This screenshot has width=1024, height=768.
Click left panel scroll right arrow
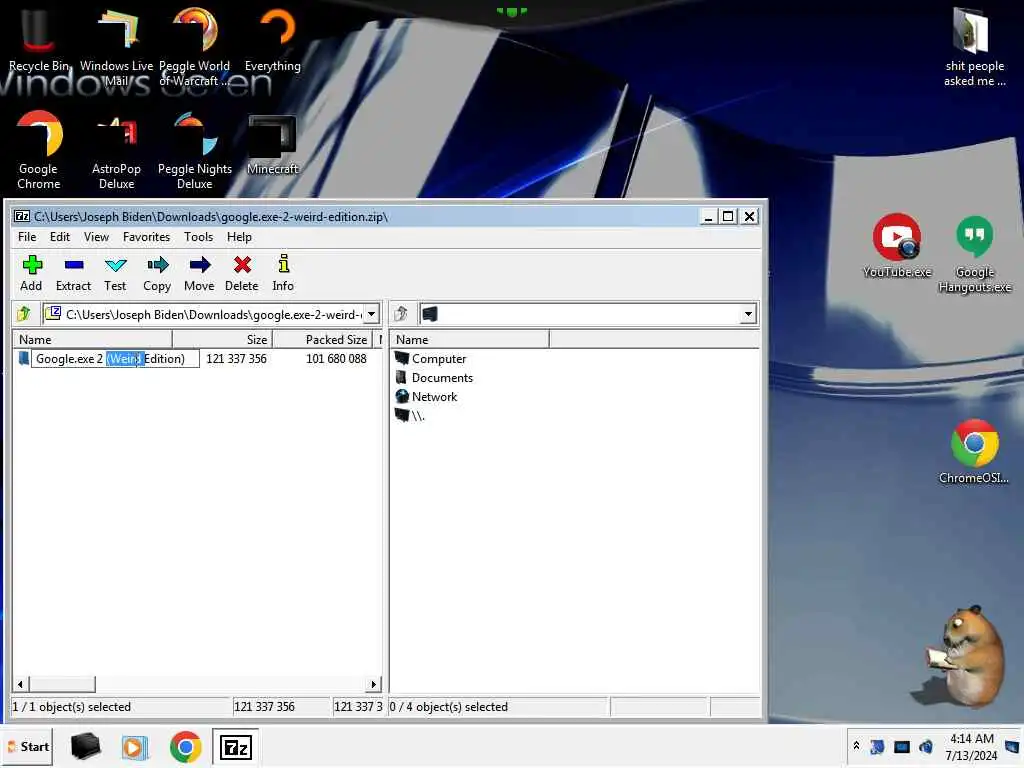374,684
